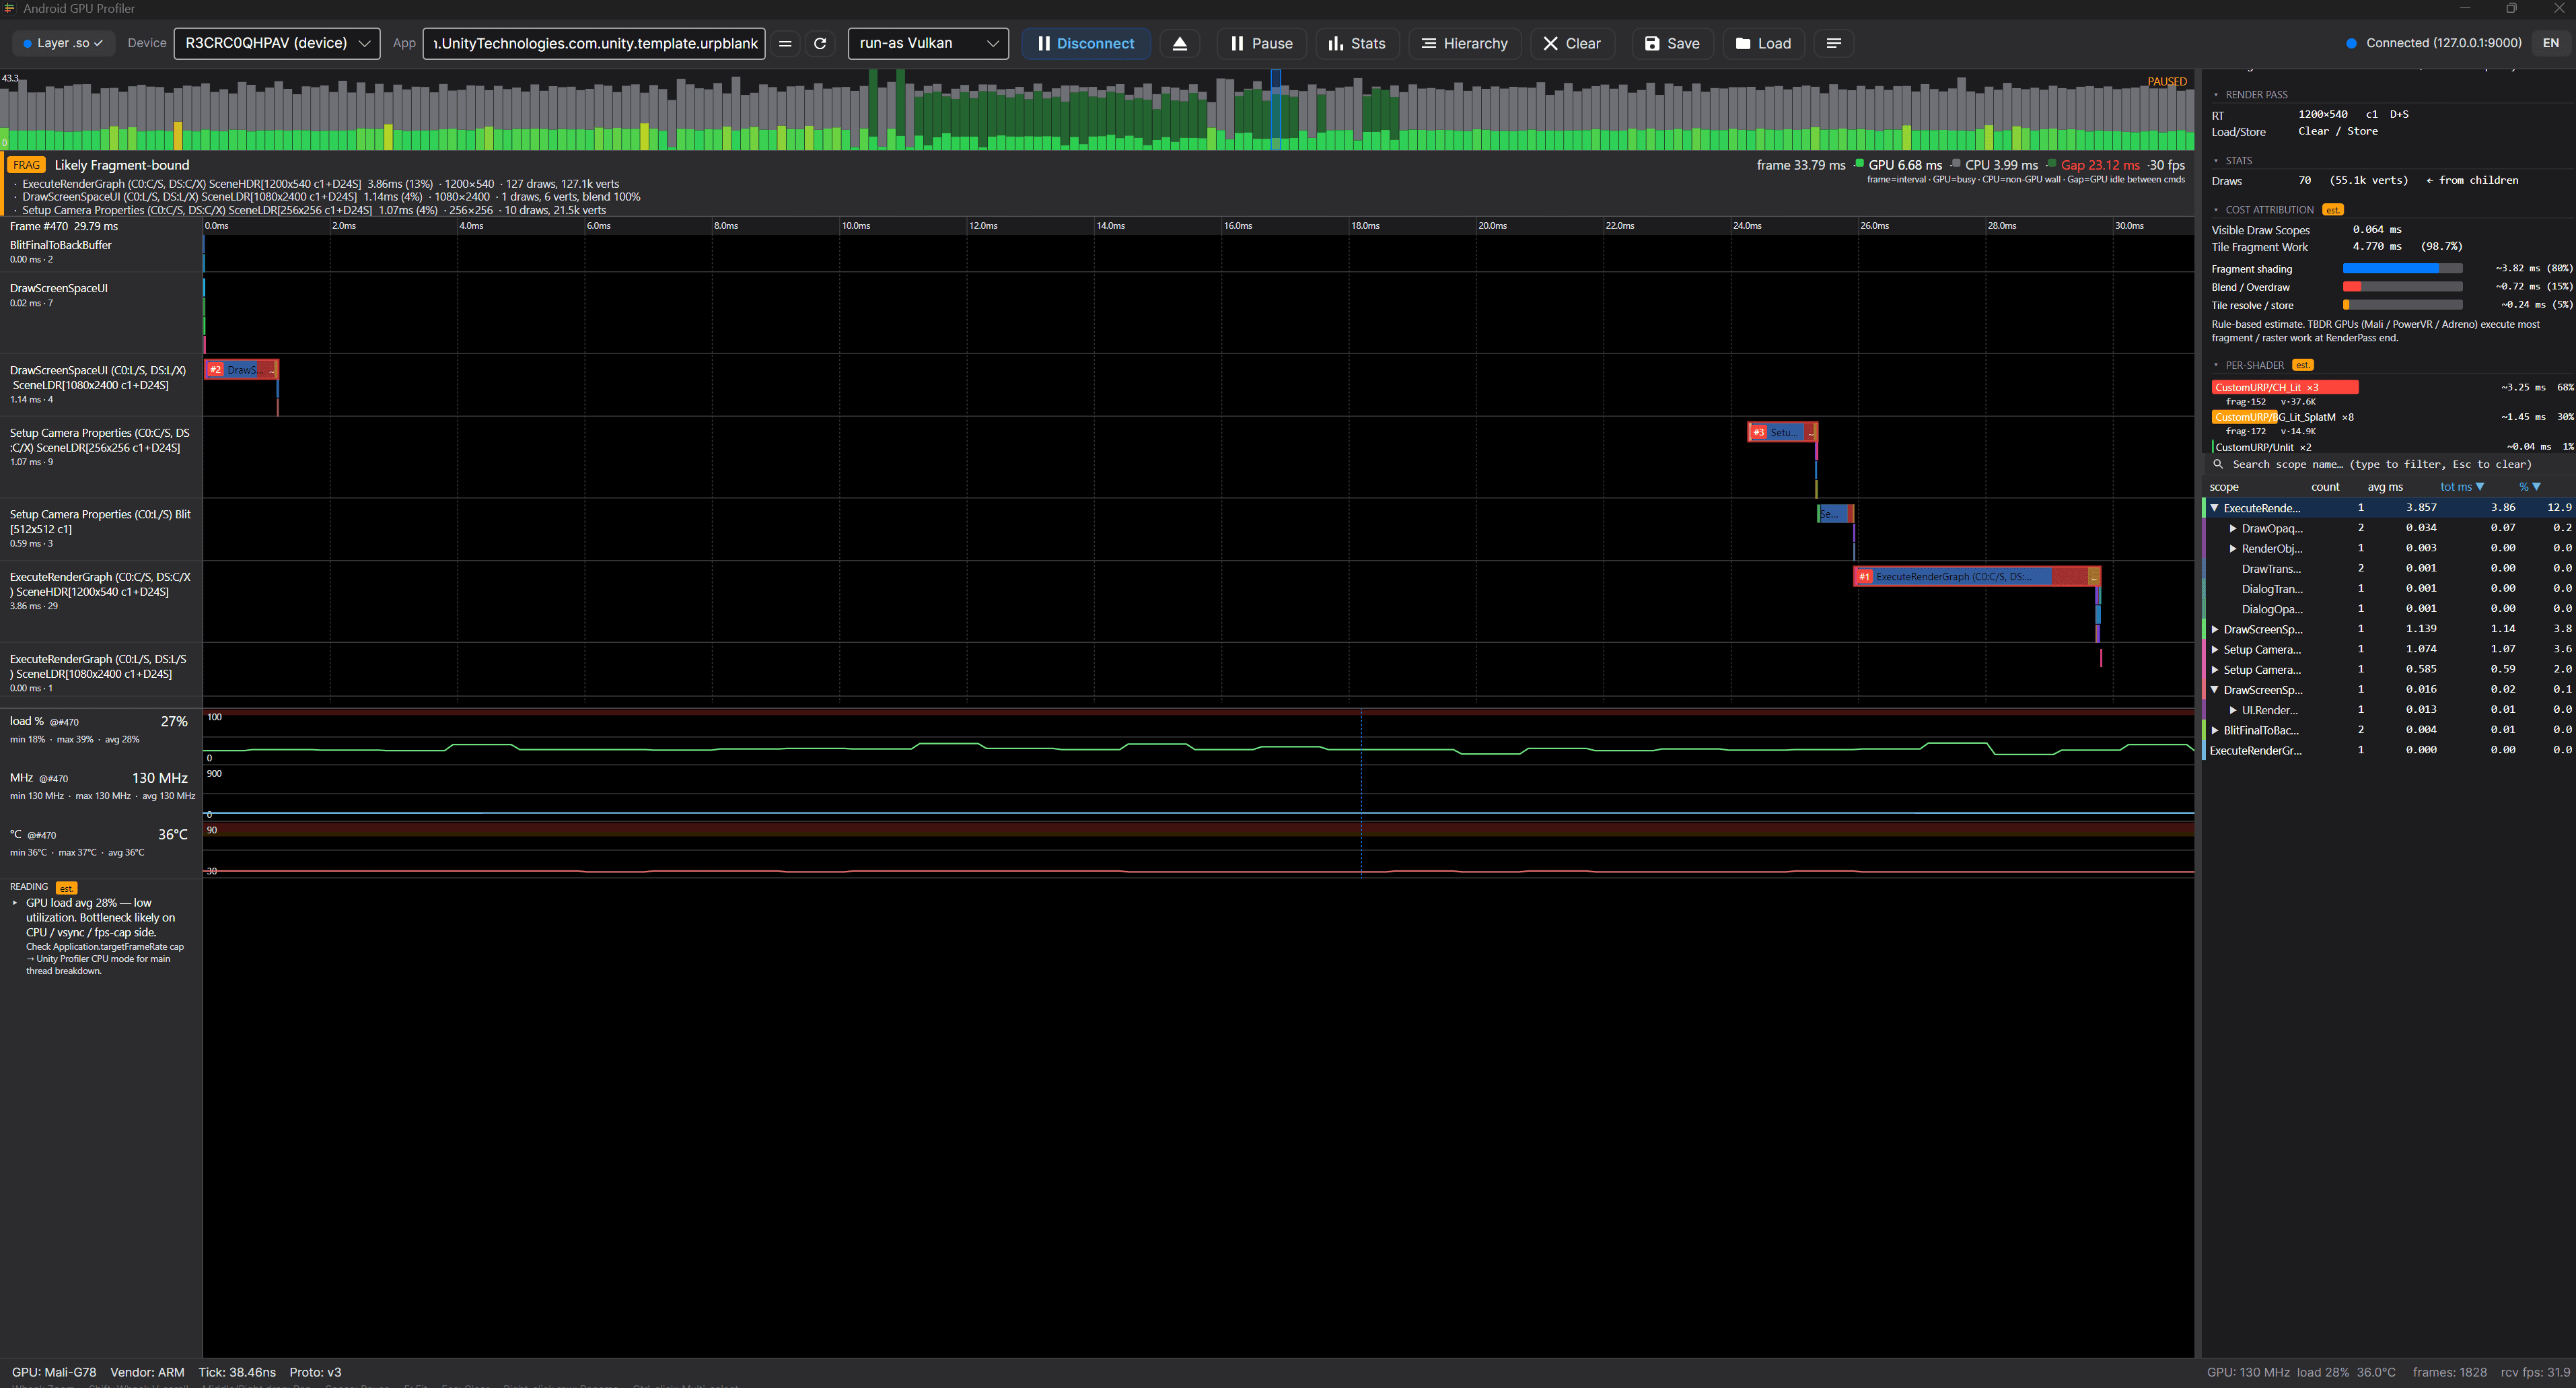Click the blue Se... Blit bar in timeline
The width and height of the screenshot is (2576, 1388).
click(1835, 514)
